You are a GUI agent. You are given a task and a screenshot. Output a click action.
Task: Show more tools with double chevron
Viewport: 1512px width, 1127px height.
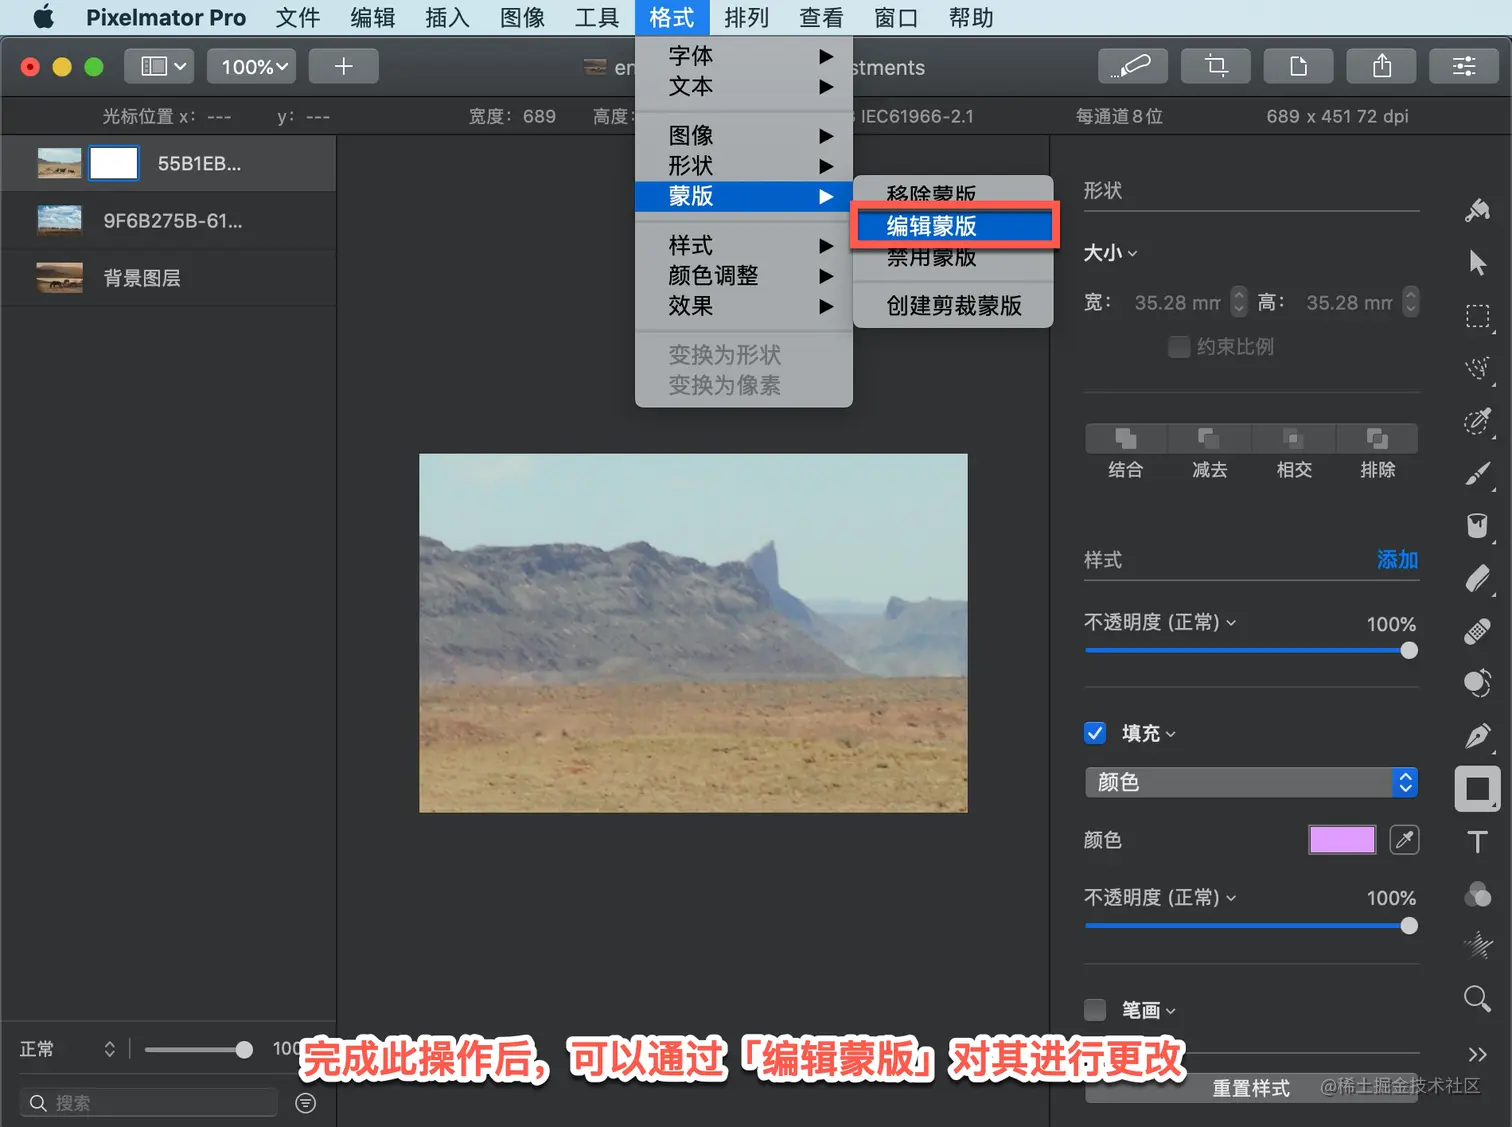click(x=1477, y=1054)
